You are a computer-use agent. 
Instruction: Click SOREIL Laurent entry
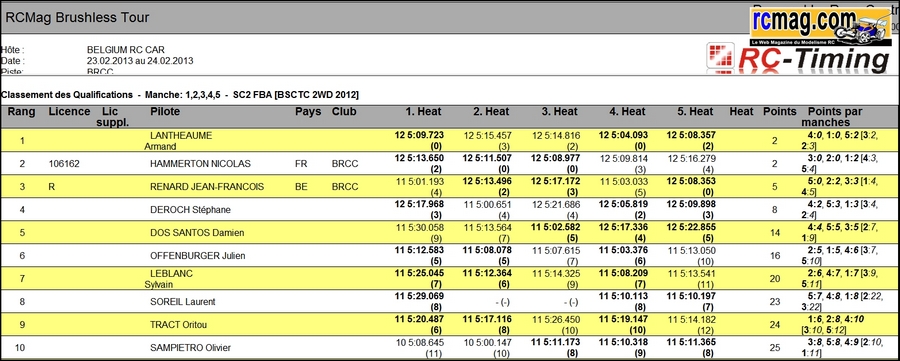tap(183, 301)
